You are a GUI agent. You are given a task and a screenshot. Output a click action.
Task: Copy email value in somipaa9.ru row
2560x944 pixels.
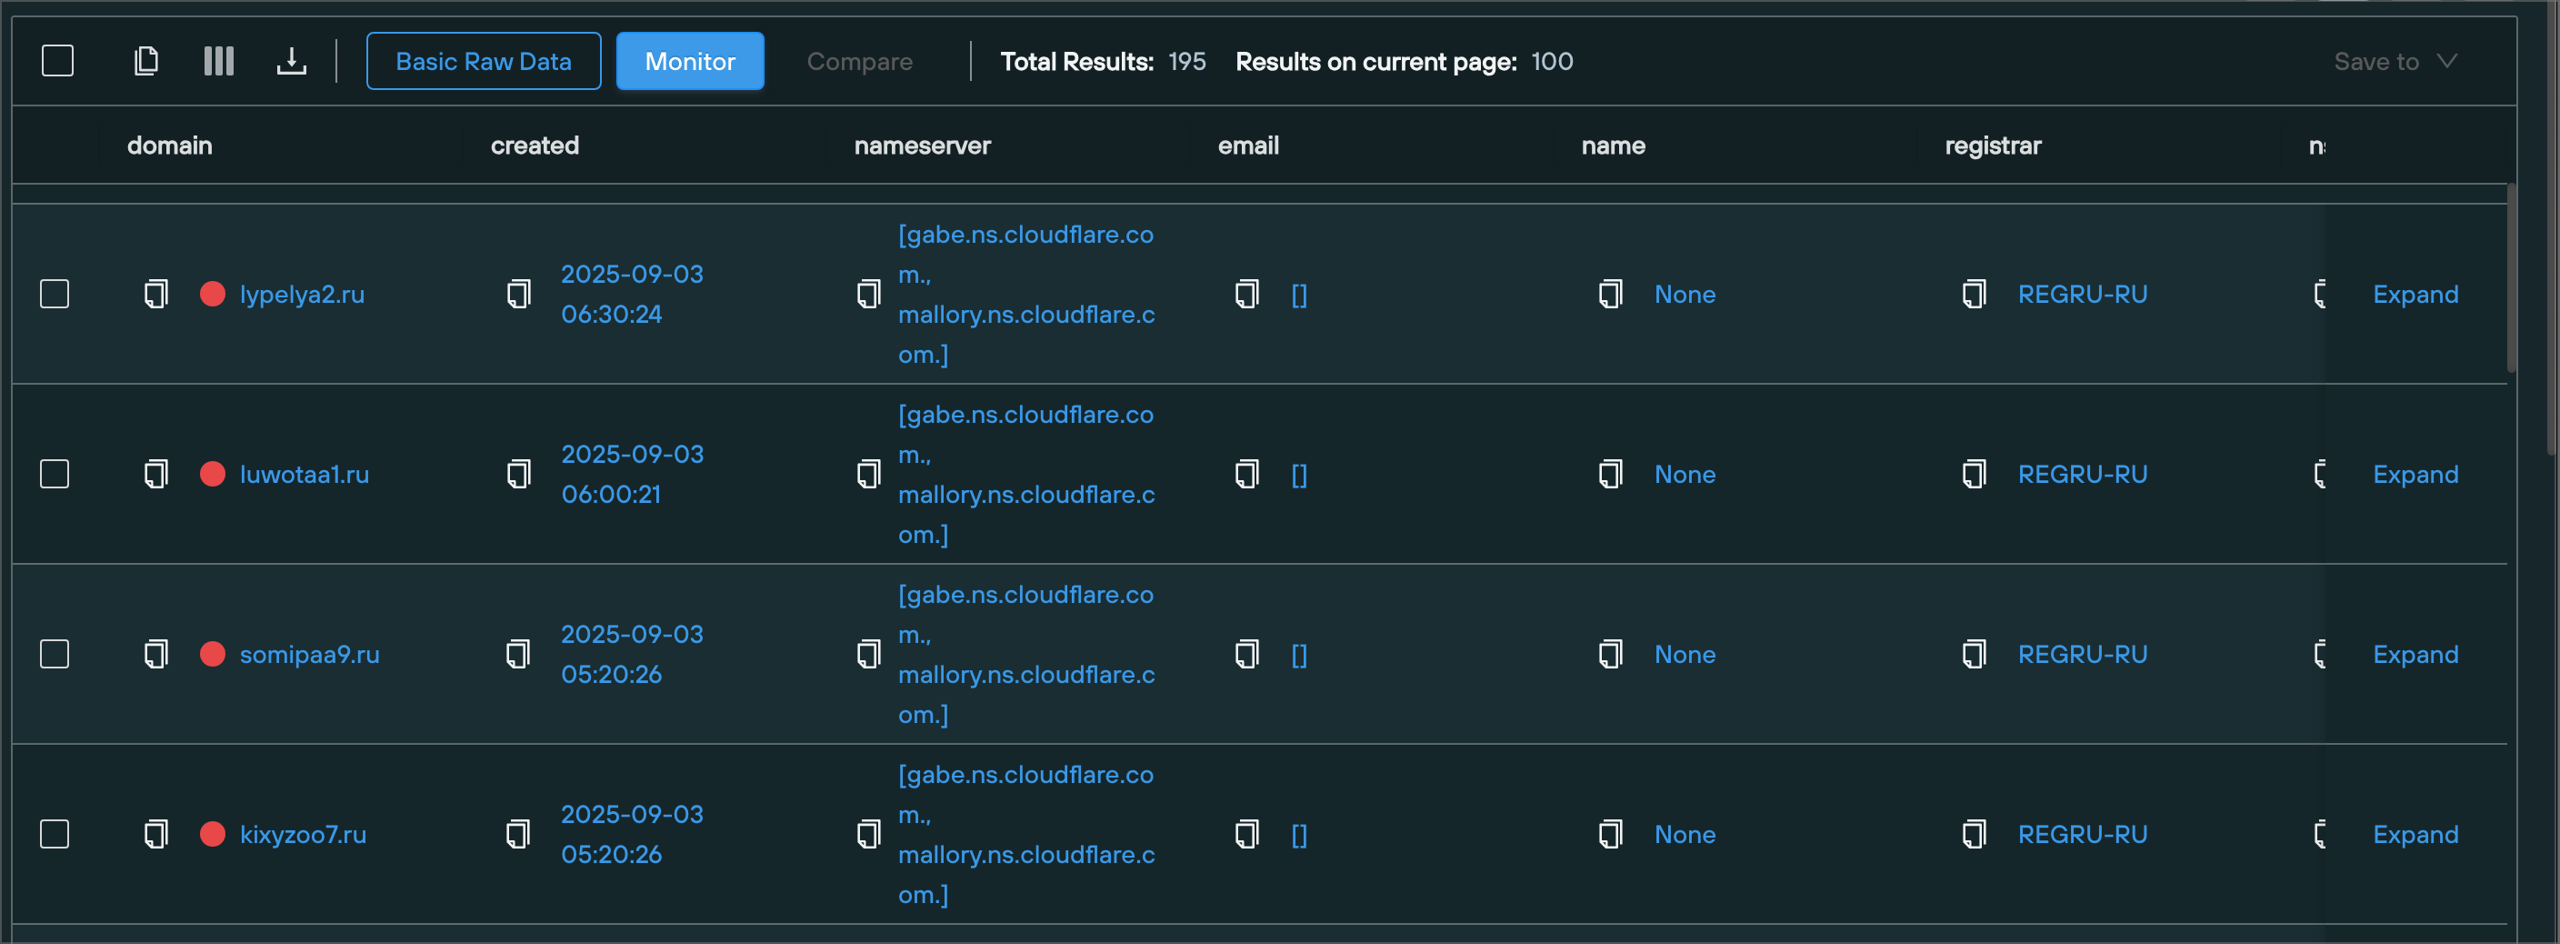point(1247,654)
